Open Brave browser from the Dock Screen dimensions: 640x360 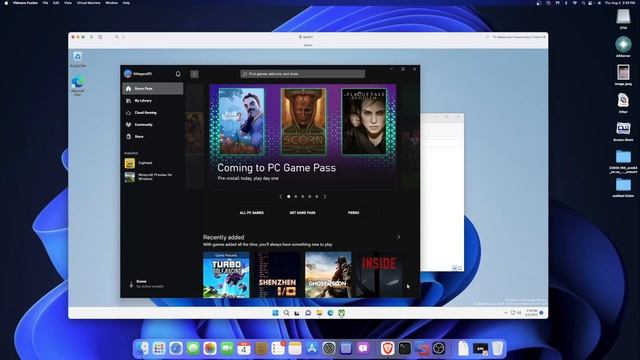click(387, 348)
